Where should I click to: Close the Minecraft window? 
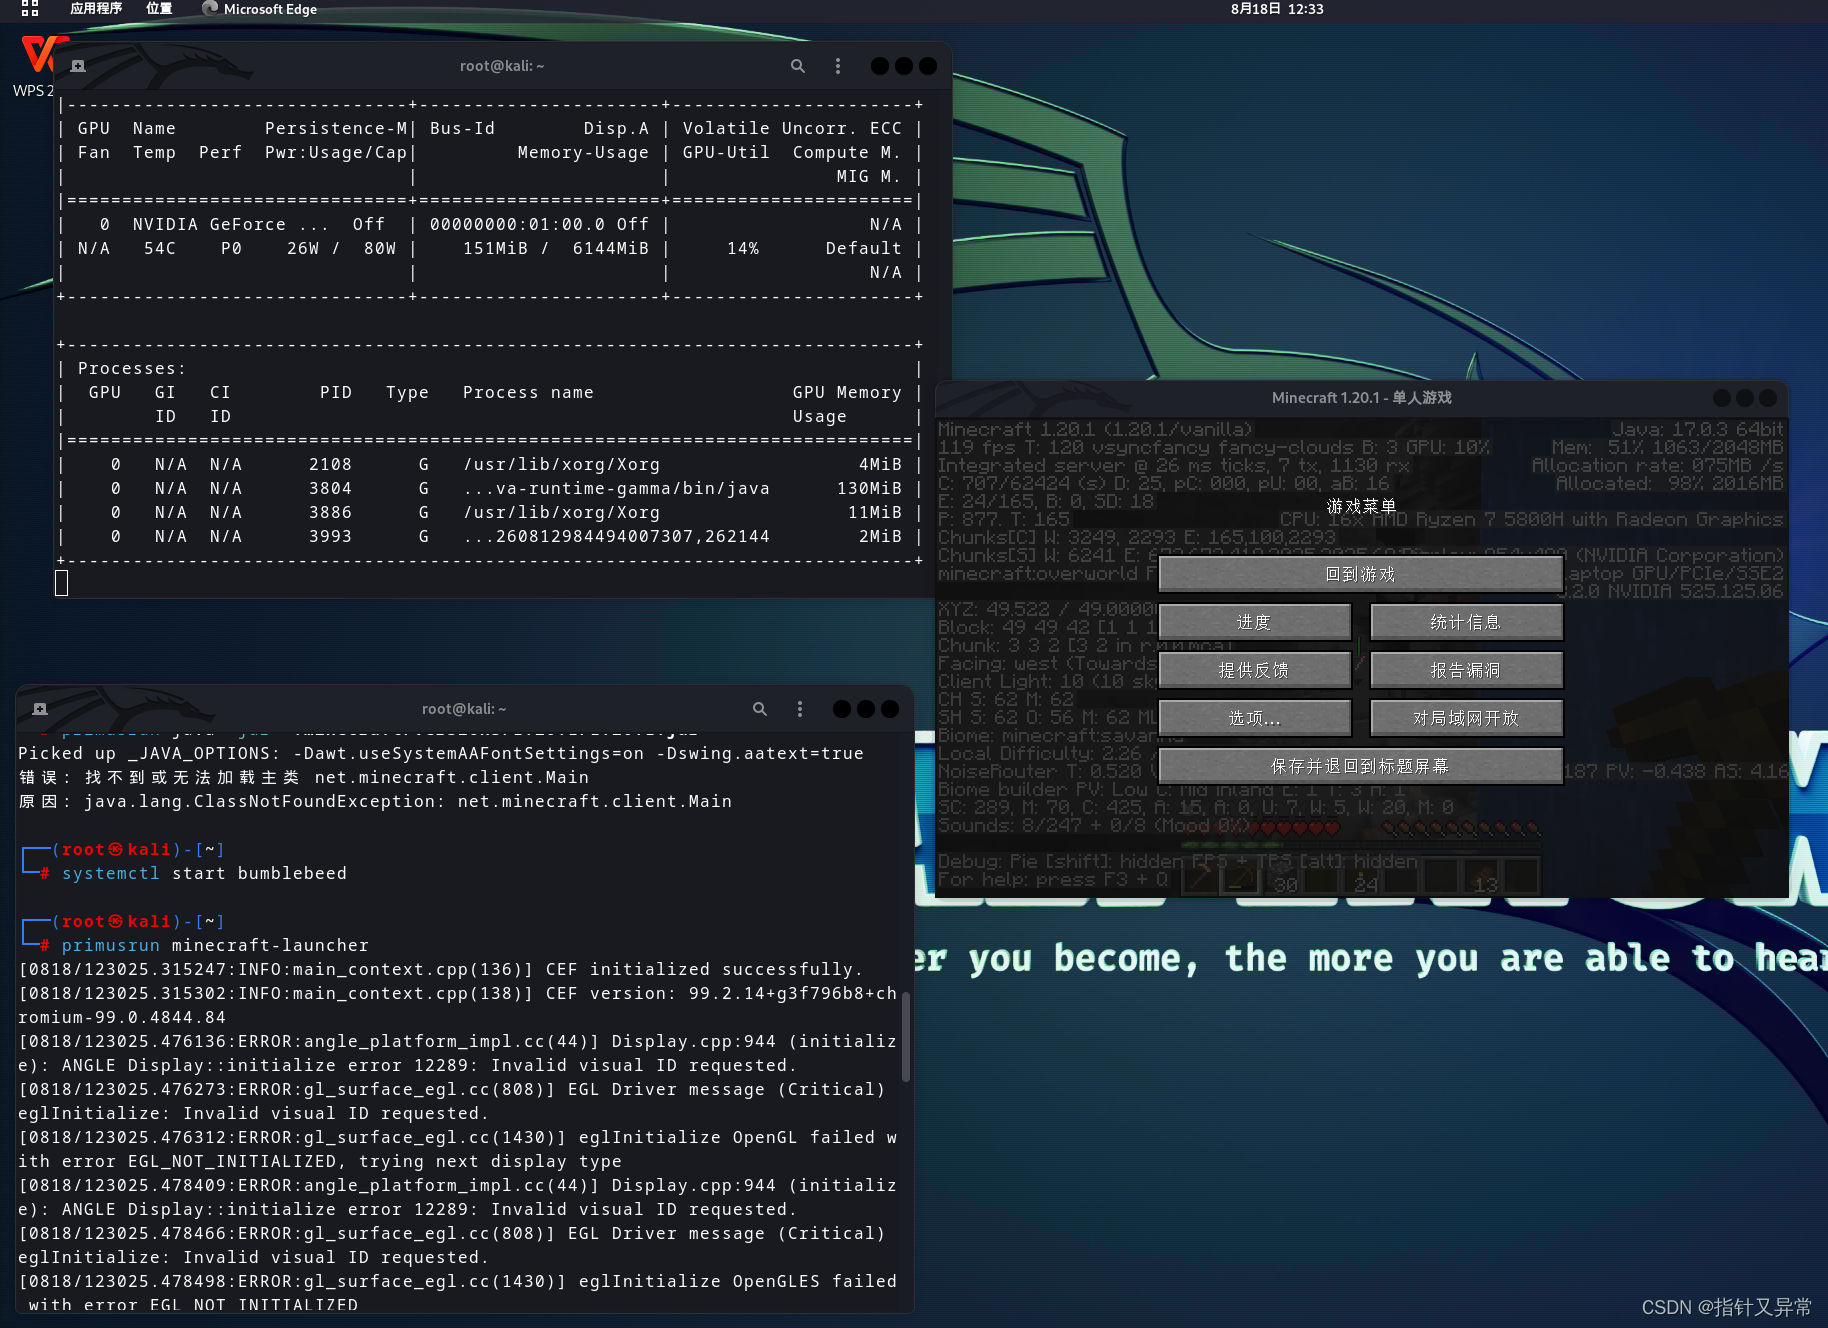1767,398
